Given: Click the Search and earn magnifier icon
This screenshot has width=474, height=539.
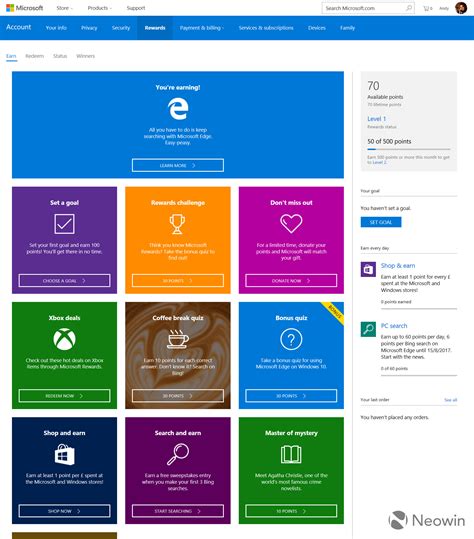Looking at the screenshot, I should coord(178,454).
